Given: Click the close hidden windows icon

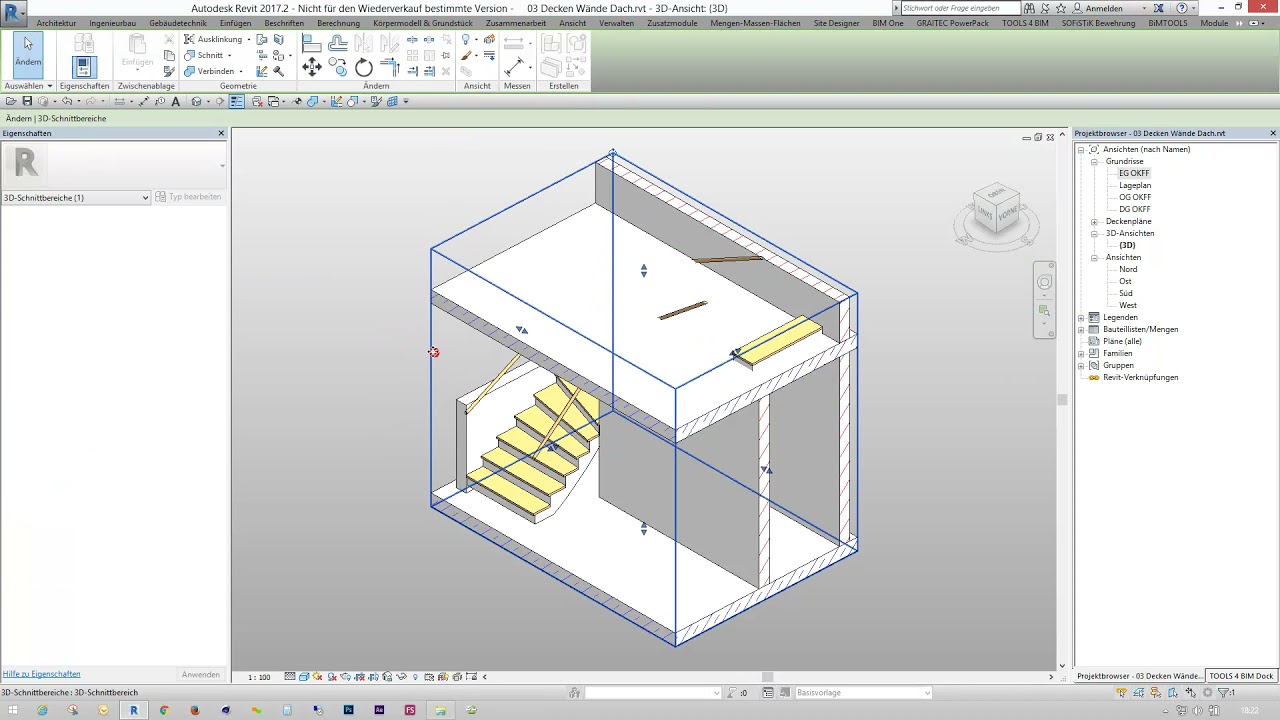Looking at the screenshot, I should (x=256, y=101).
